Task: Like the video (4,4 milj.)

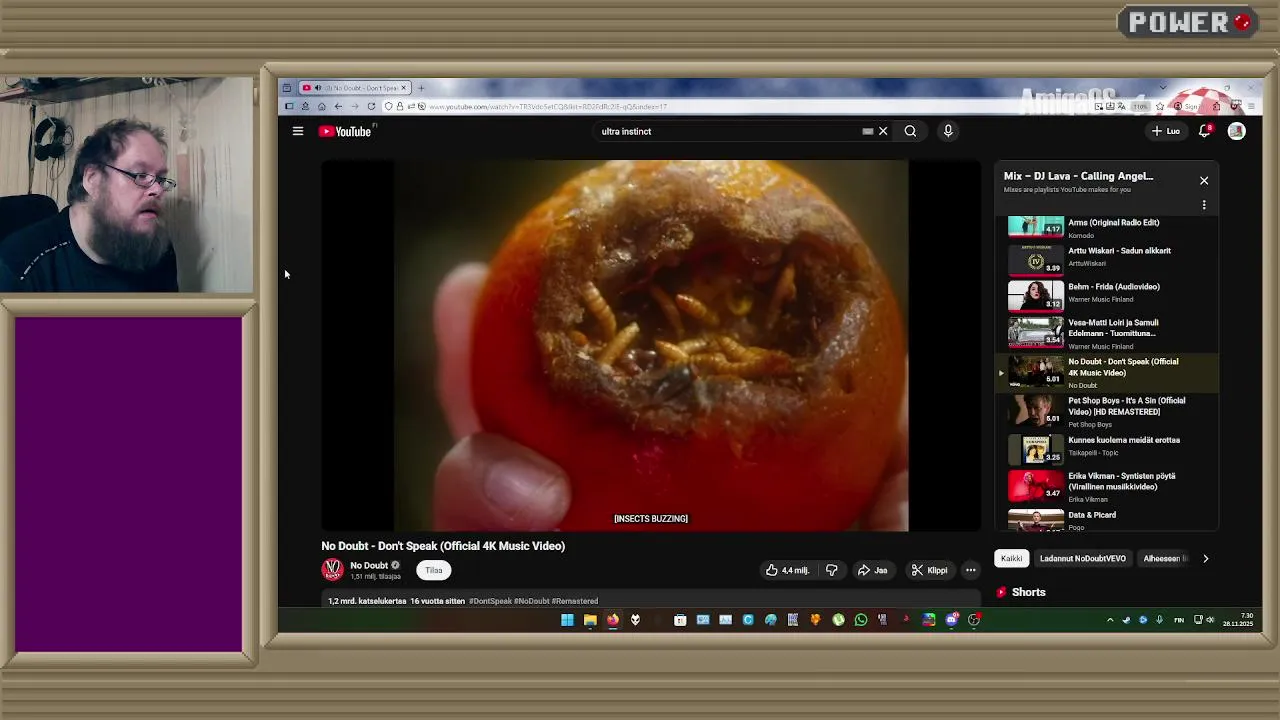Action: point(787,570)
